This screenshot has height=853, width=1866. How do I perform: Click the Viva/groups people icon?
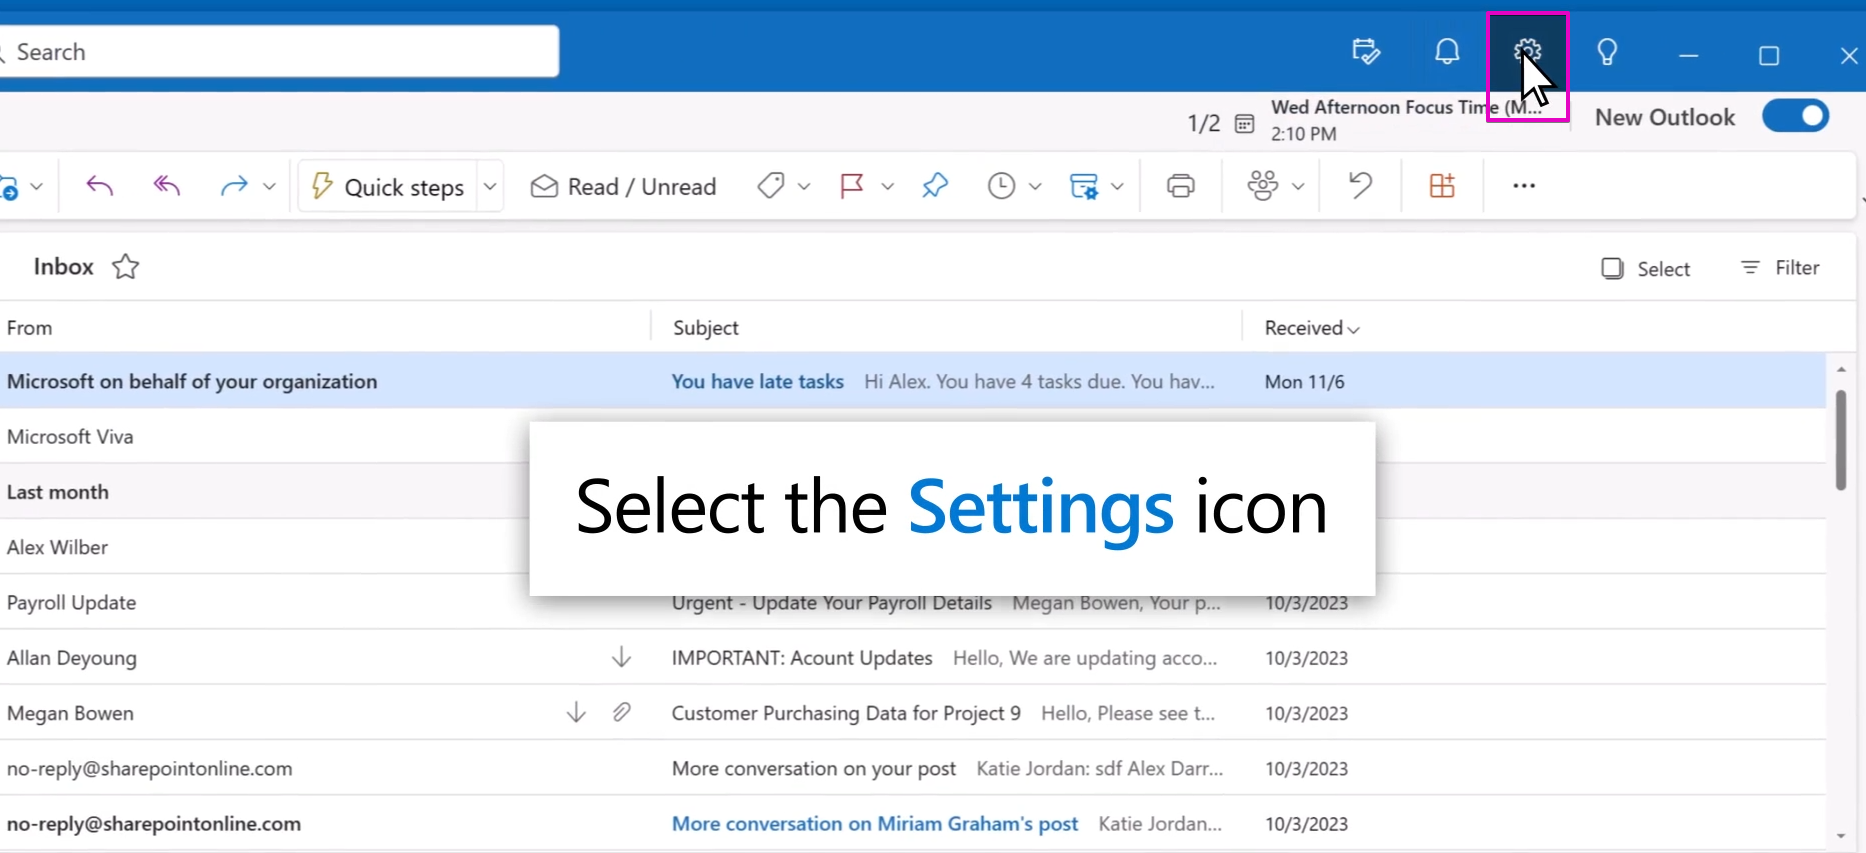click(x=1263, y=186)
